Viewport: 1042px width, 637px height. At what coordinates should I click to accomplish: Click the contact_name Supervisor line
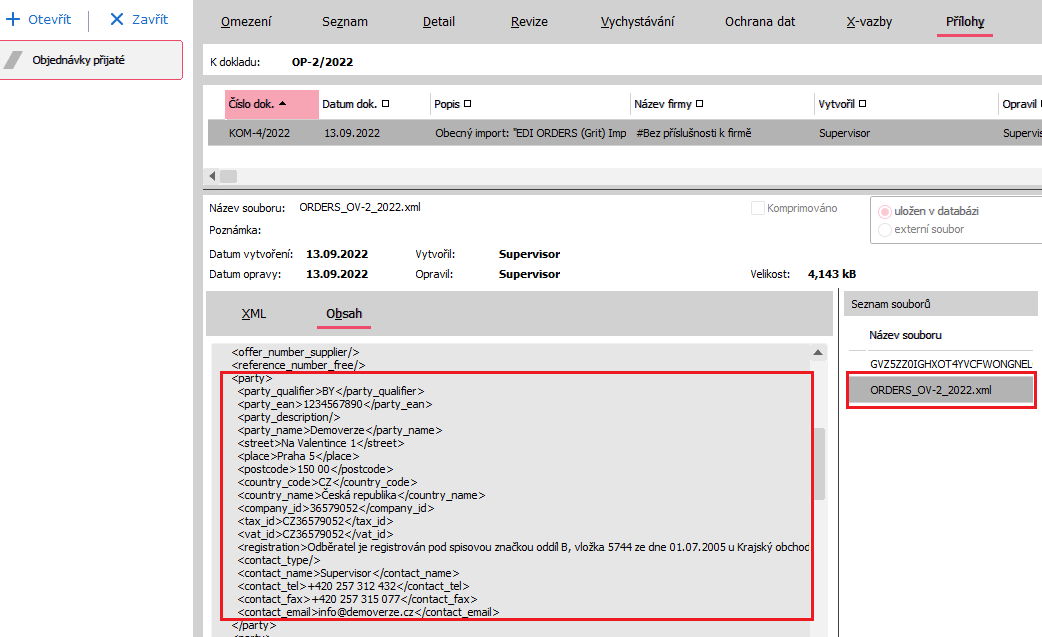(x=348, y=573)
